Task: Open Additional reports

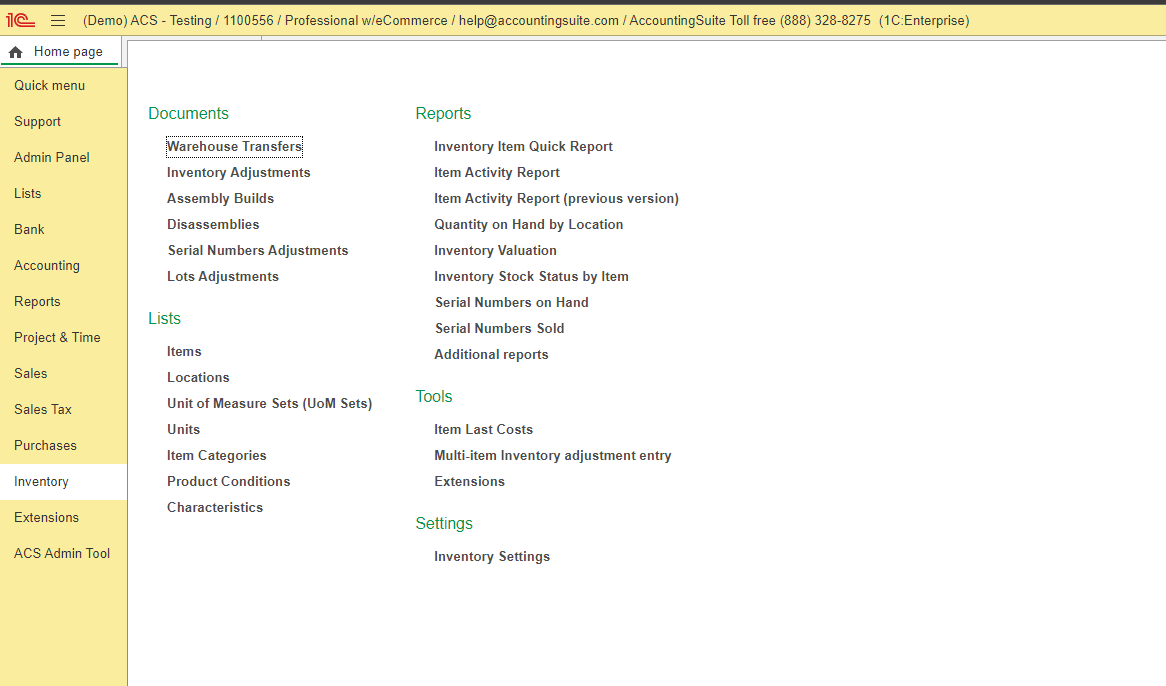Action: pos(491,355)
